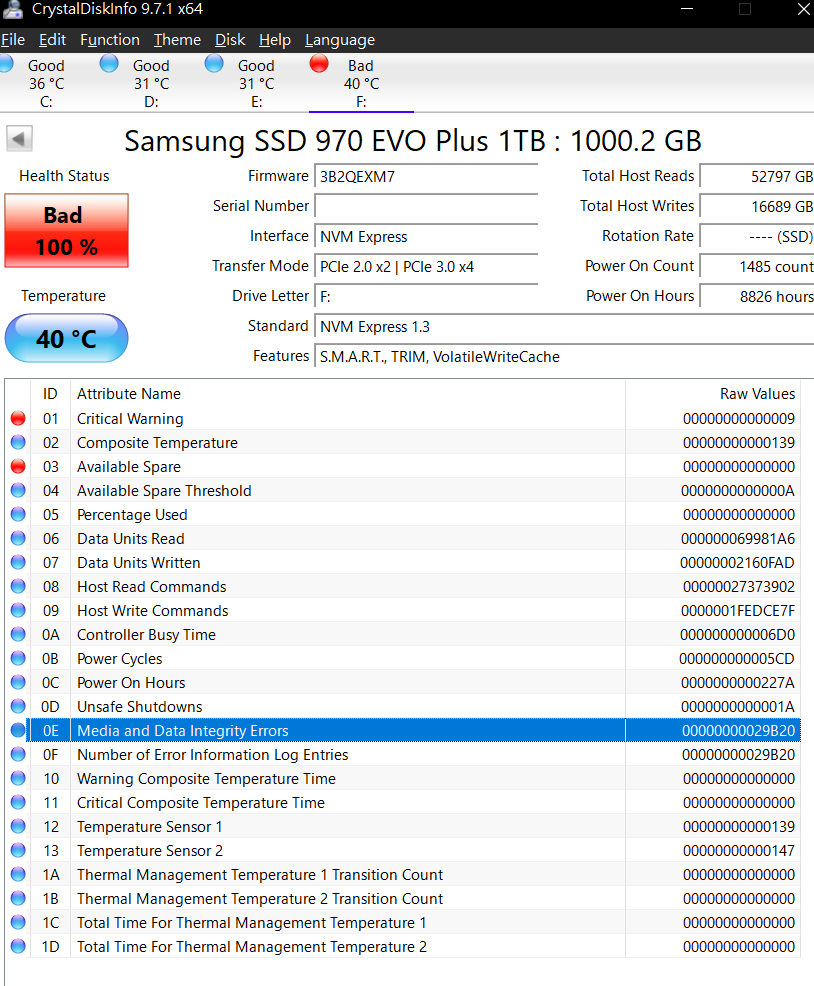Click the Transfer Mode field
The image size is (814, 986).
(x=426, y=267)
